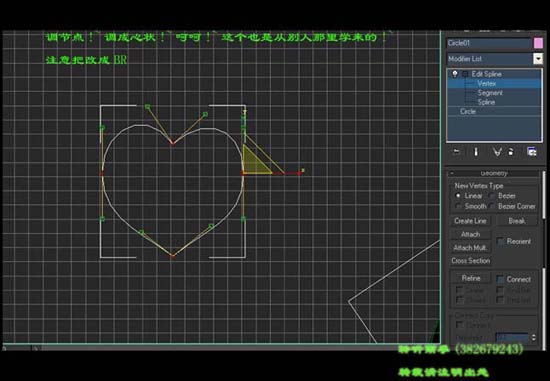Click the Attach button

click(470, 234)
